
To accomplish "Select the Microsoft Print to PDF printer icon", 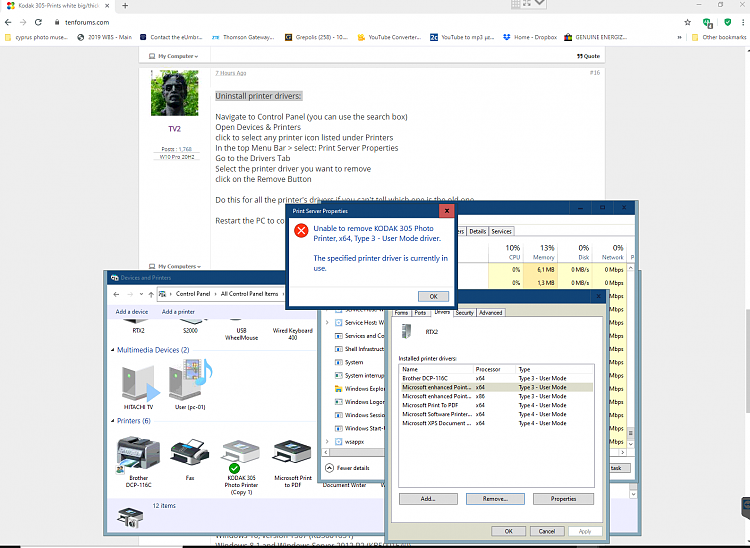I will 293,463.
